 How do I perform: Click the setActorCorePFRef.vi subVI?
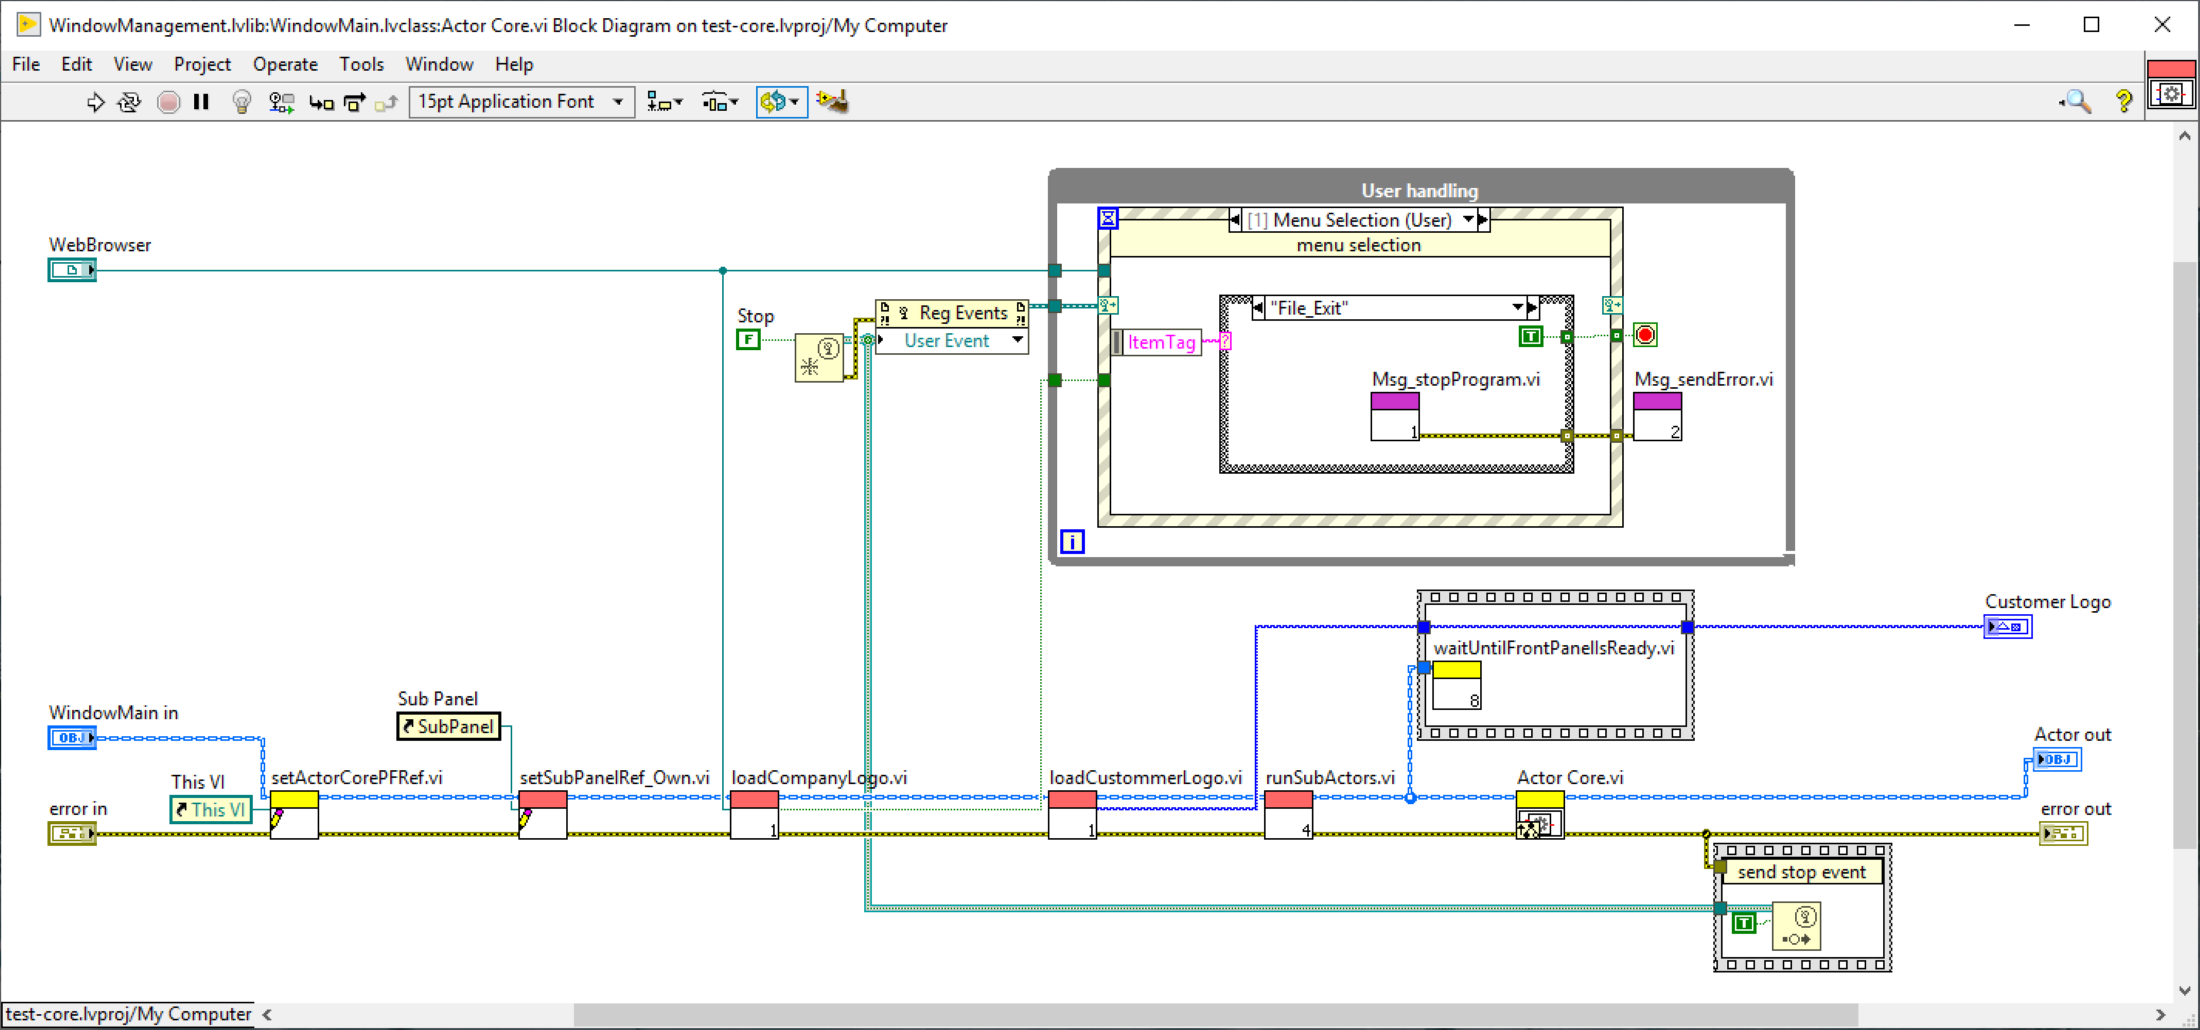click(294, 815)
